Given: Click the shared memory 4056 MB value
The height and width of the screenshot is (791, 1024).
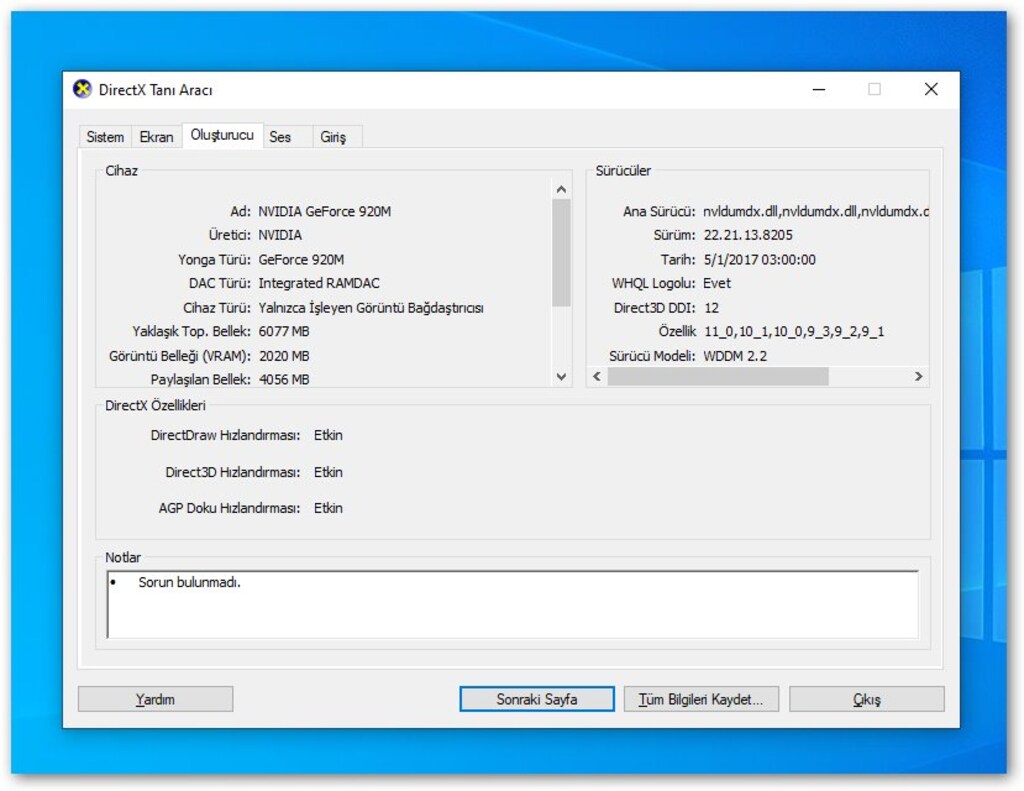Looking at the screenshot, I should pyautogui.click(x=284, y=379).
